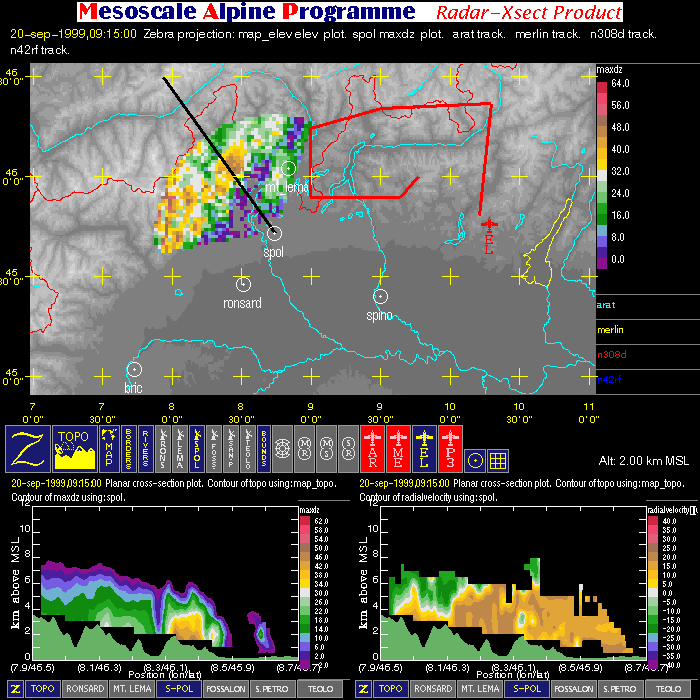700x700 pixels.
Task: Click the grid icon in toolbar
Action: 499,459
